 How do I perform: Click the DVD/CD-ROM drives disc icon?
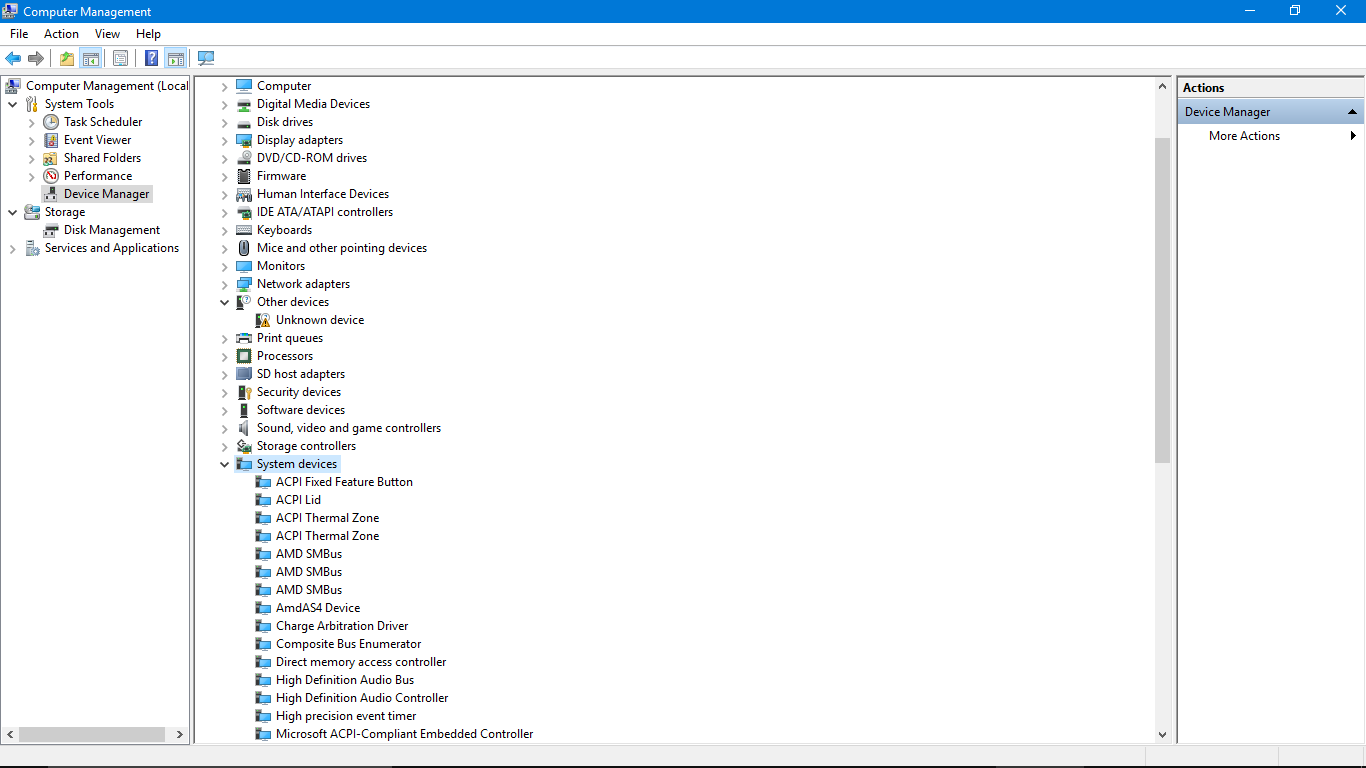(x=244, y=158)
